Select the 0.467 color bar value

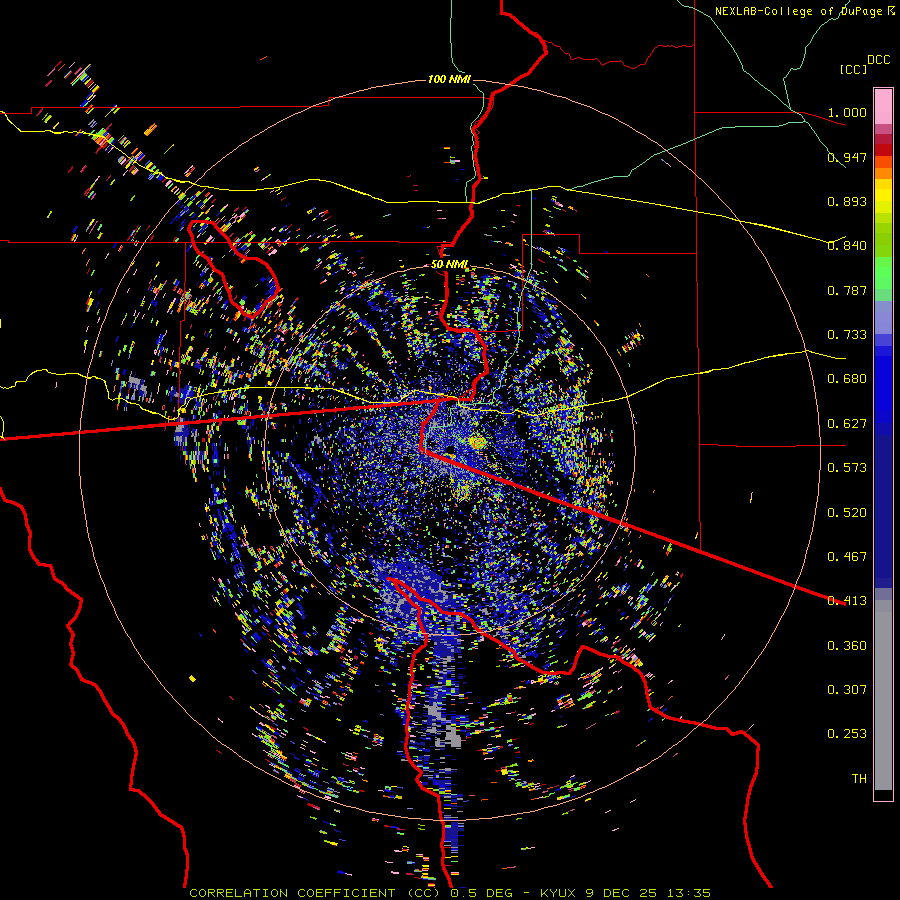click(x=847, y=557)
